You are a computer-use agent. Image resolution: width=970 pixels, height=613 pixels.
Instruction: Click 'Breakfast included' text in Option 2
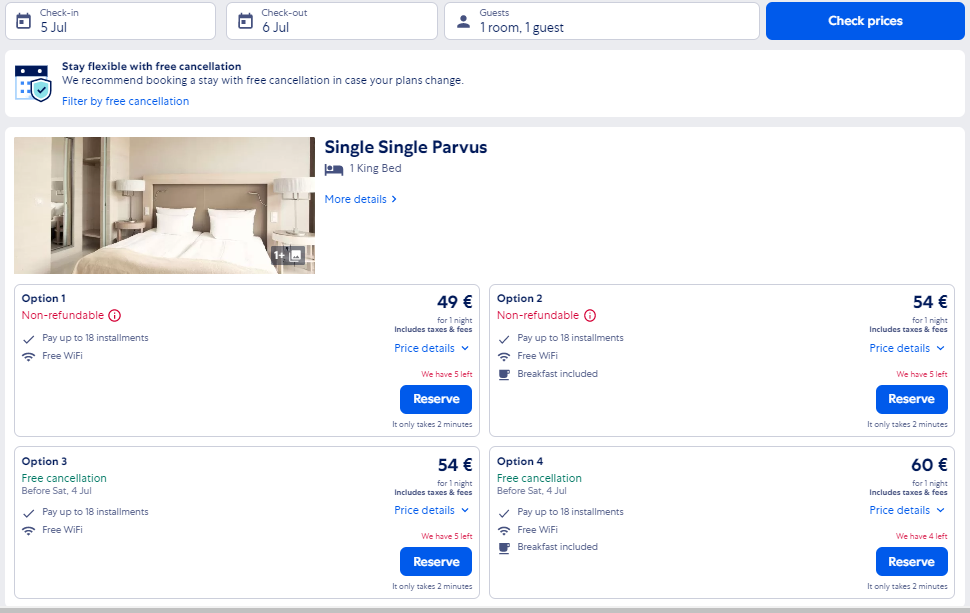point(557,374)
